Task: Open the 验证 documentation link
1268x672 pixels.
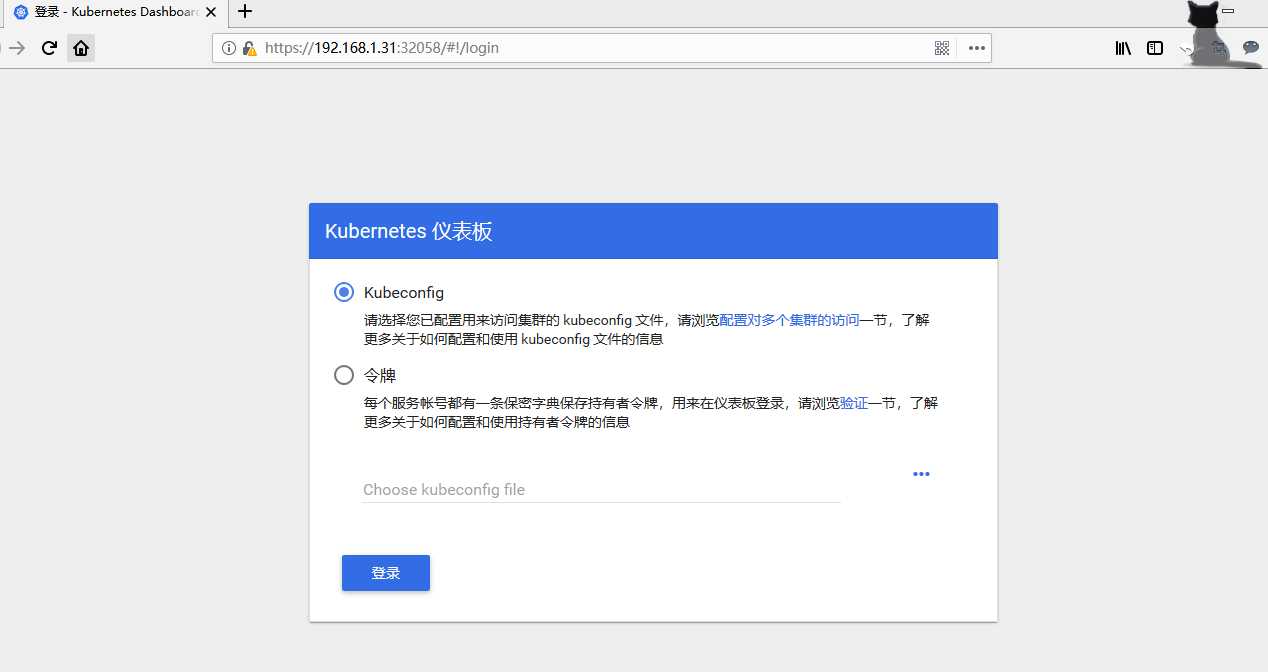Action: (x=853, y=403)
